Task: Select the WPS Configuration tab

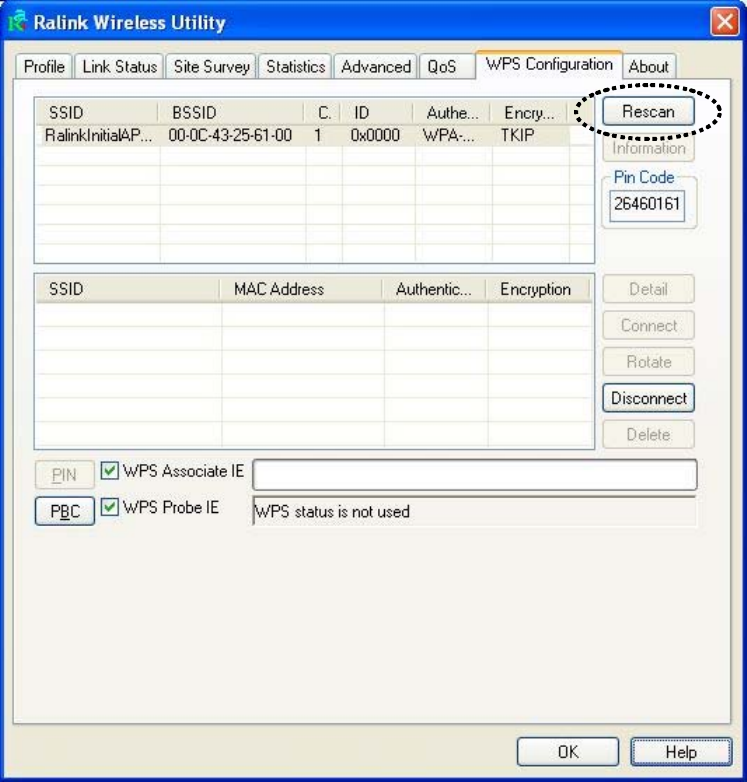Action: click(x=549, y=64)
